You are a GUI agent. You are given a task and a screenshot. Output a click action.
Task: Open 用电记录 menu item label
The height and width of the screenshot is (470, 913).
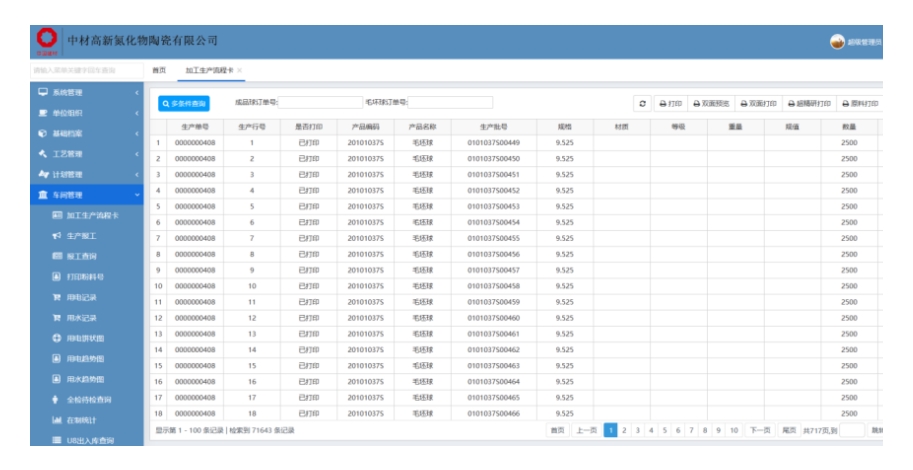pyautogui.click(x=82, y=298)
